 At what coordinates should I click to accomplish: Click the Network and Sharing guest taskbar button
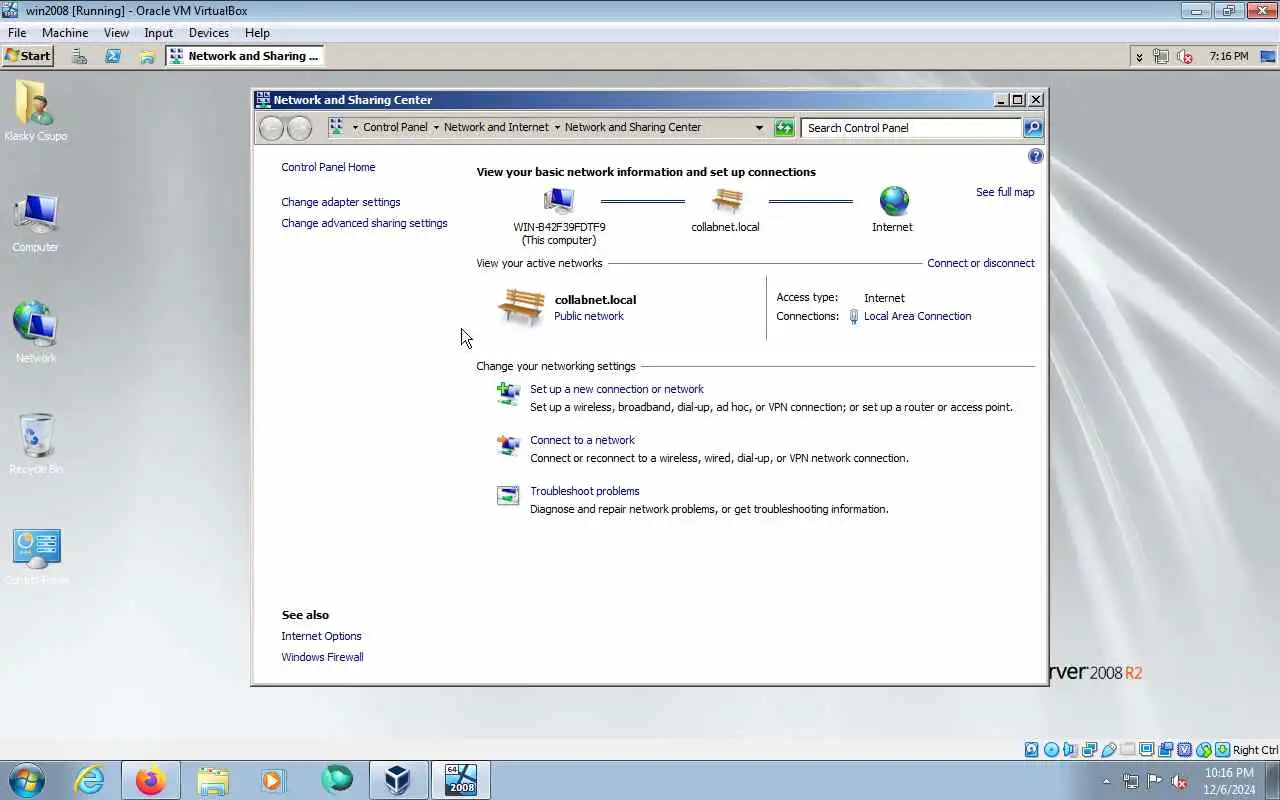pos(245,56)
